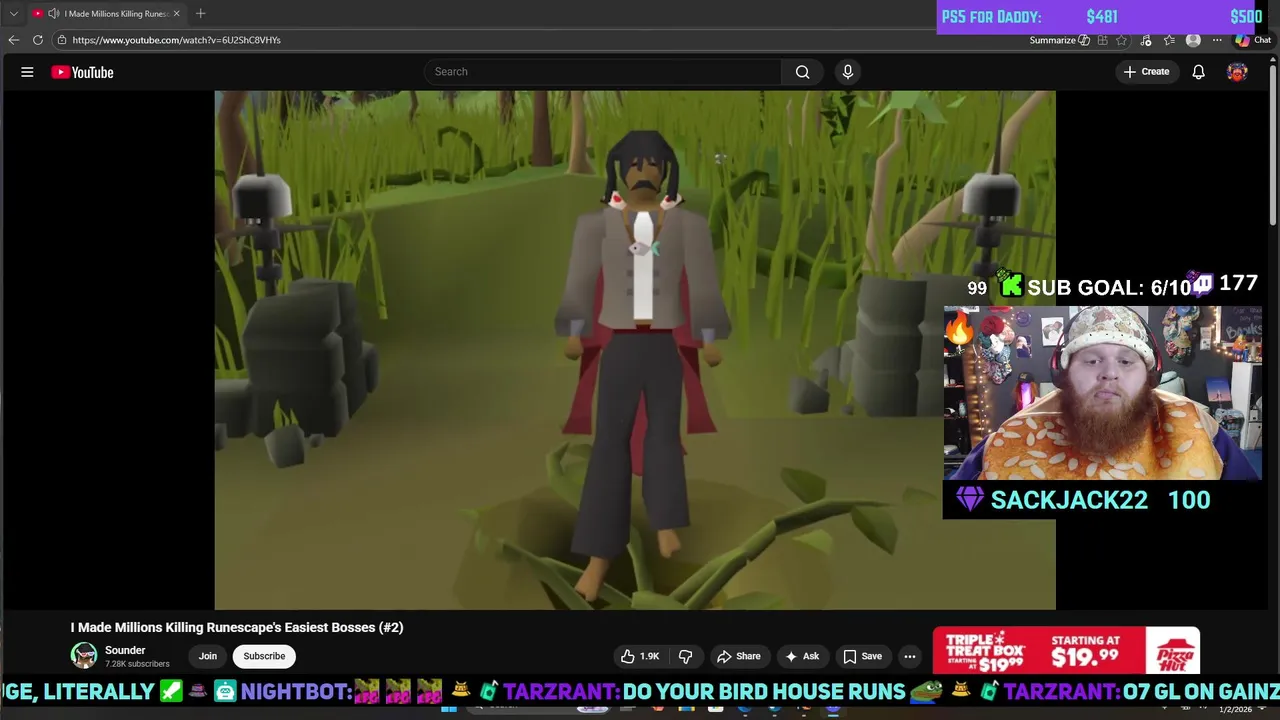1280x720 pixels.
Task: Select the I Made Millions video tab
Action: [107, 14]
